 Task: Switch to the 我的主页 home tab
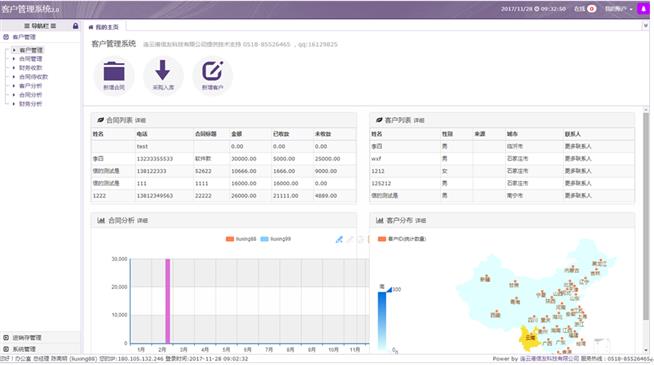(103, 27)
